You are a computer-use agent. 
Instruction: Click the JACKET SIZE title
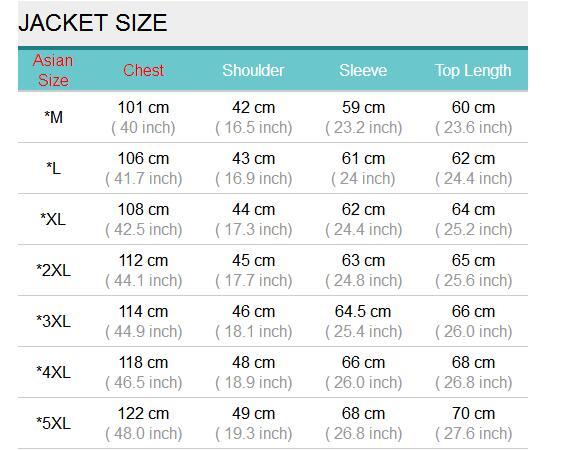coord(92,23)
